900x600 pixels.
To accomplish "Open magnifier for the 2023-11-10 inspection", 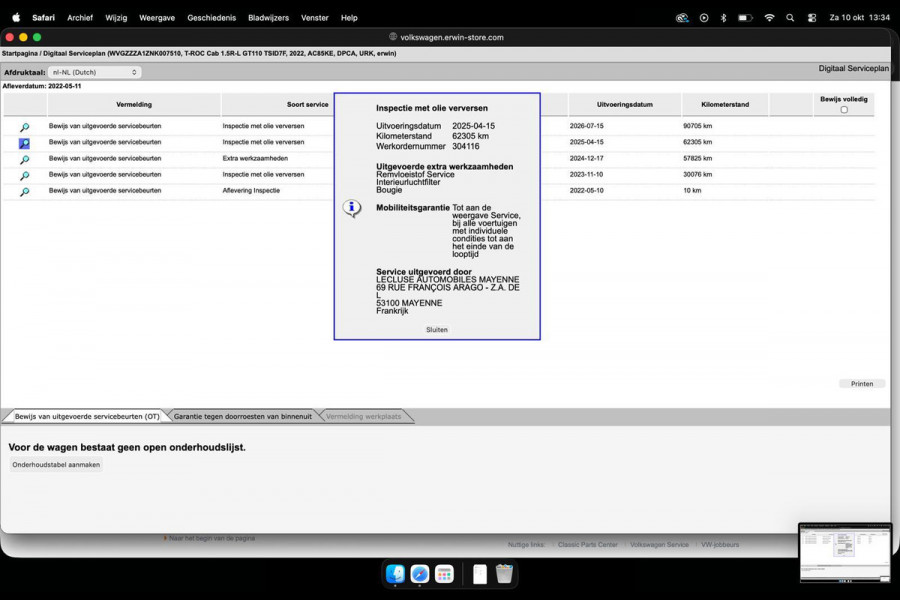I will (24, 175).
